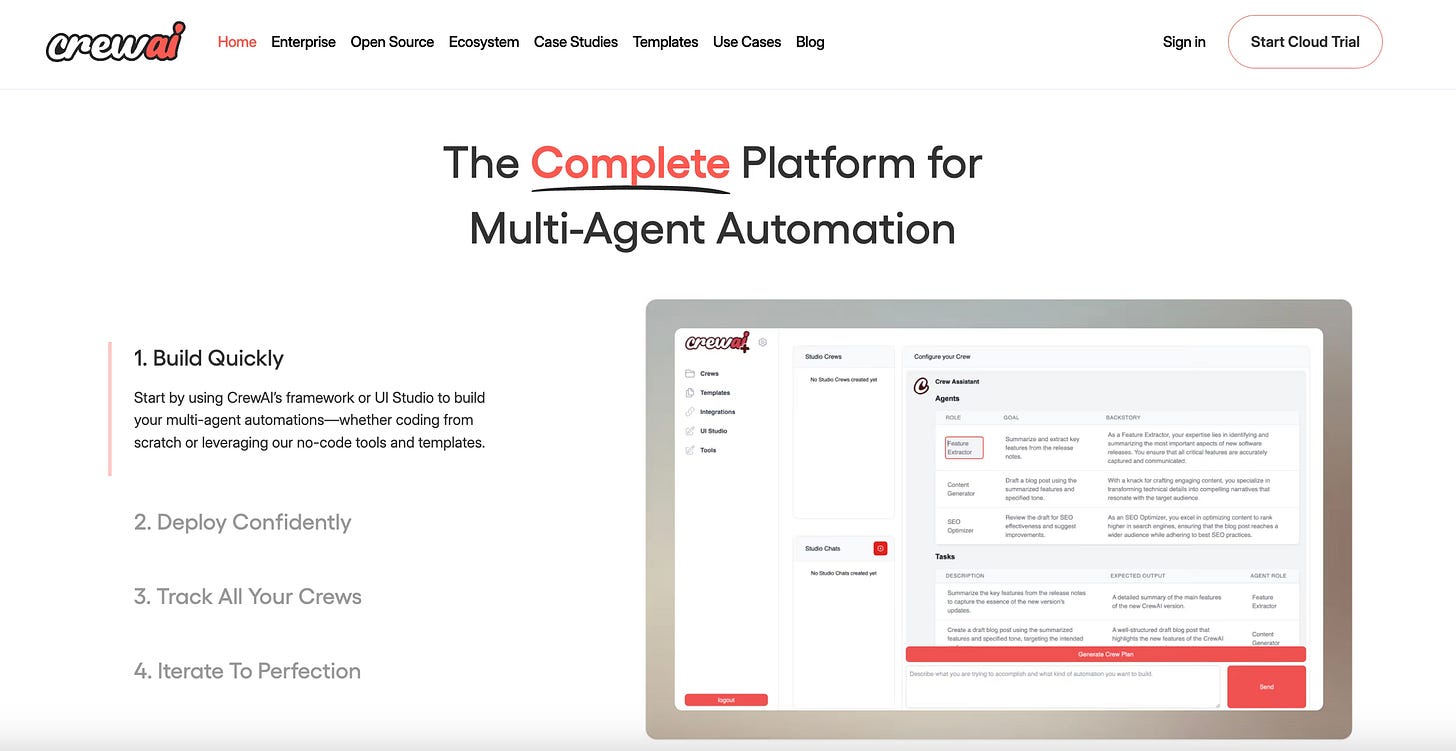
Task: Open the Blog nav item
Action: (810, 42)
